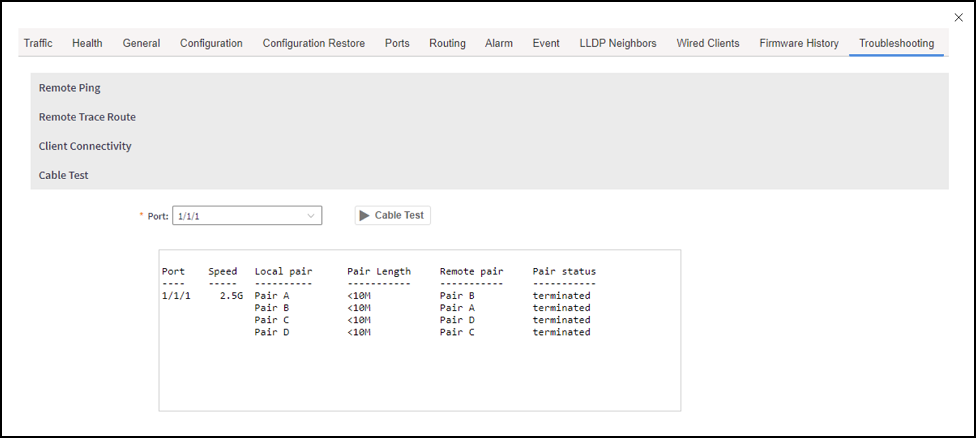Click the Port dropdown chevron arrow
976x438 pixels.
[x=311, y=216]
